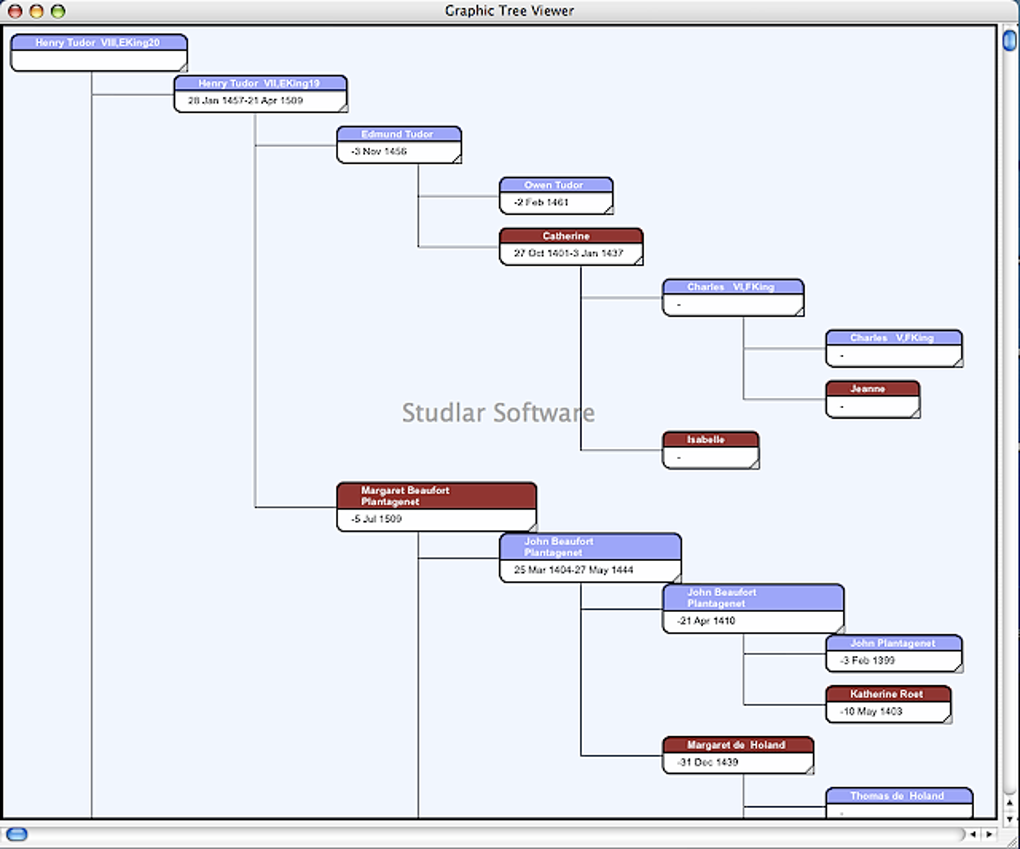Click the Catherine name header
The height and width of the screenshot is (849, 1020).
pyautogui.click(x=571, y=236)
